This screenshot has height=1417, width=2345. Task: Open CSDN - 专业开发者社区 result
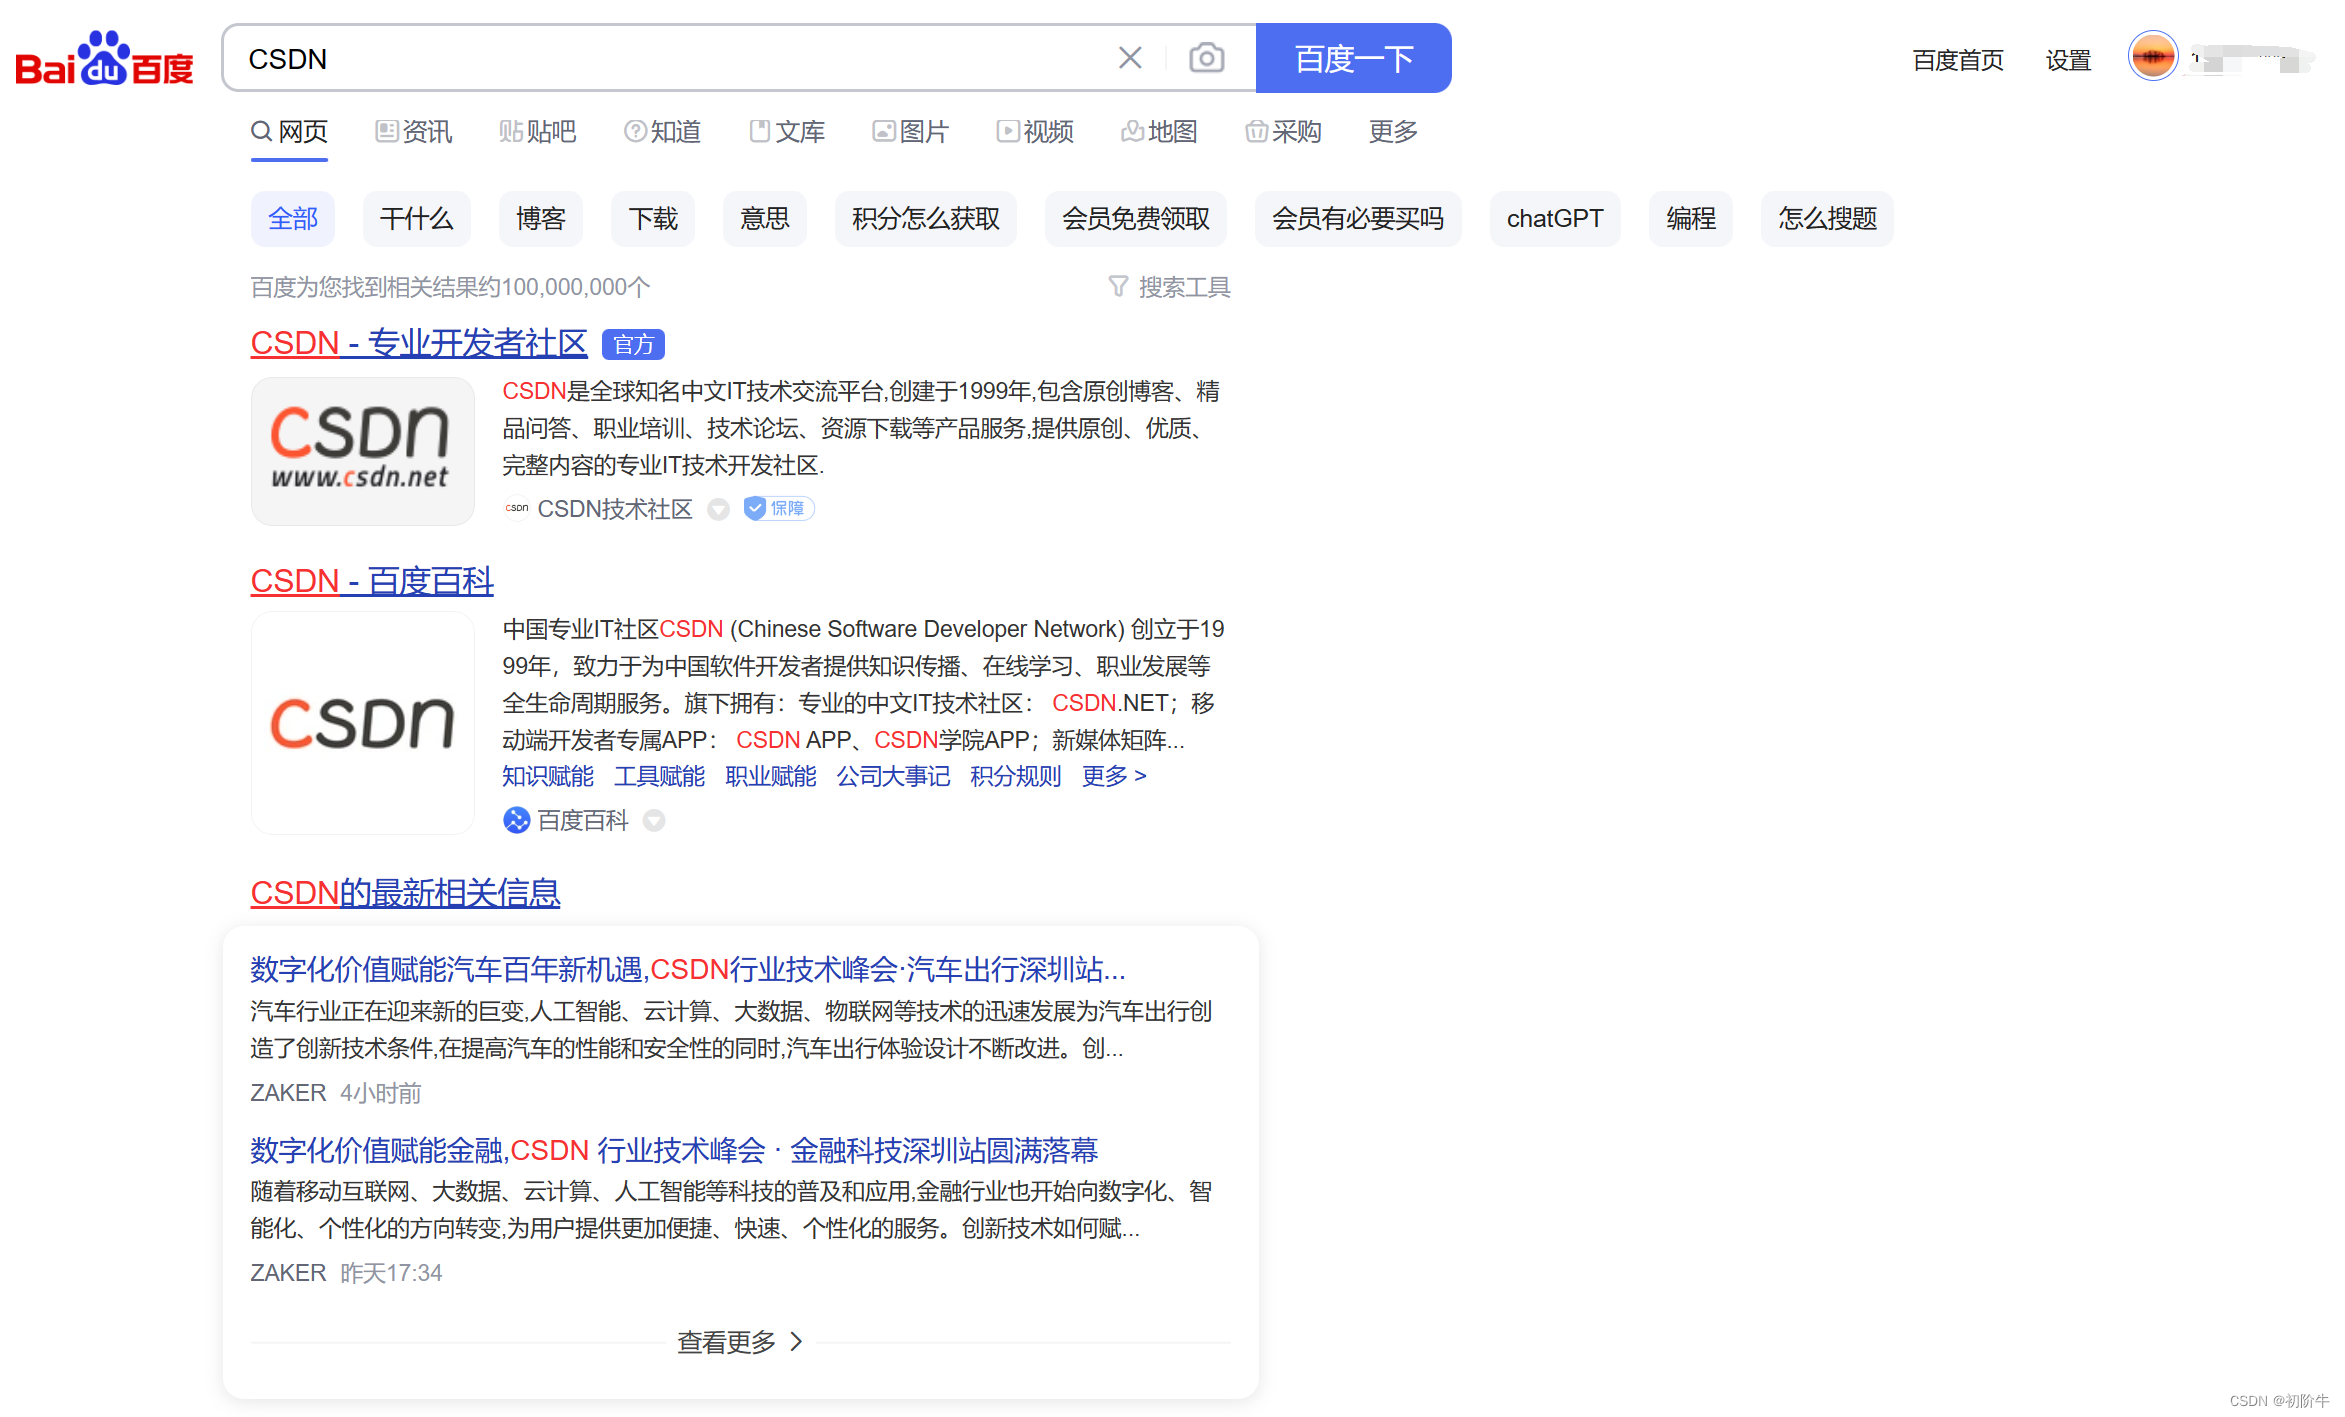pyautogui.click(x=419, y=343)
